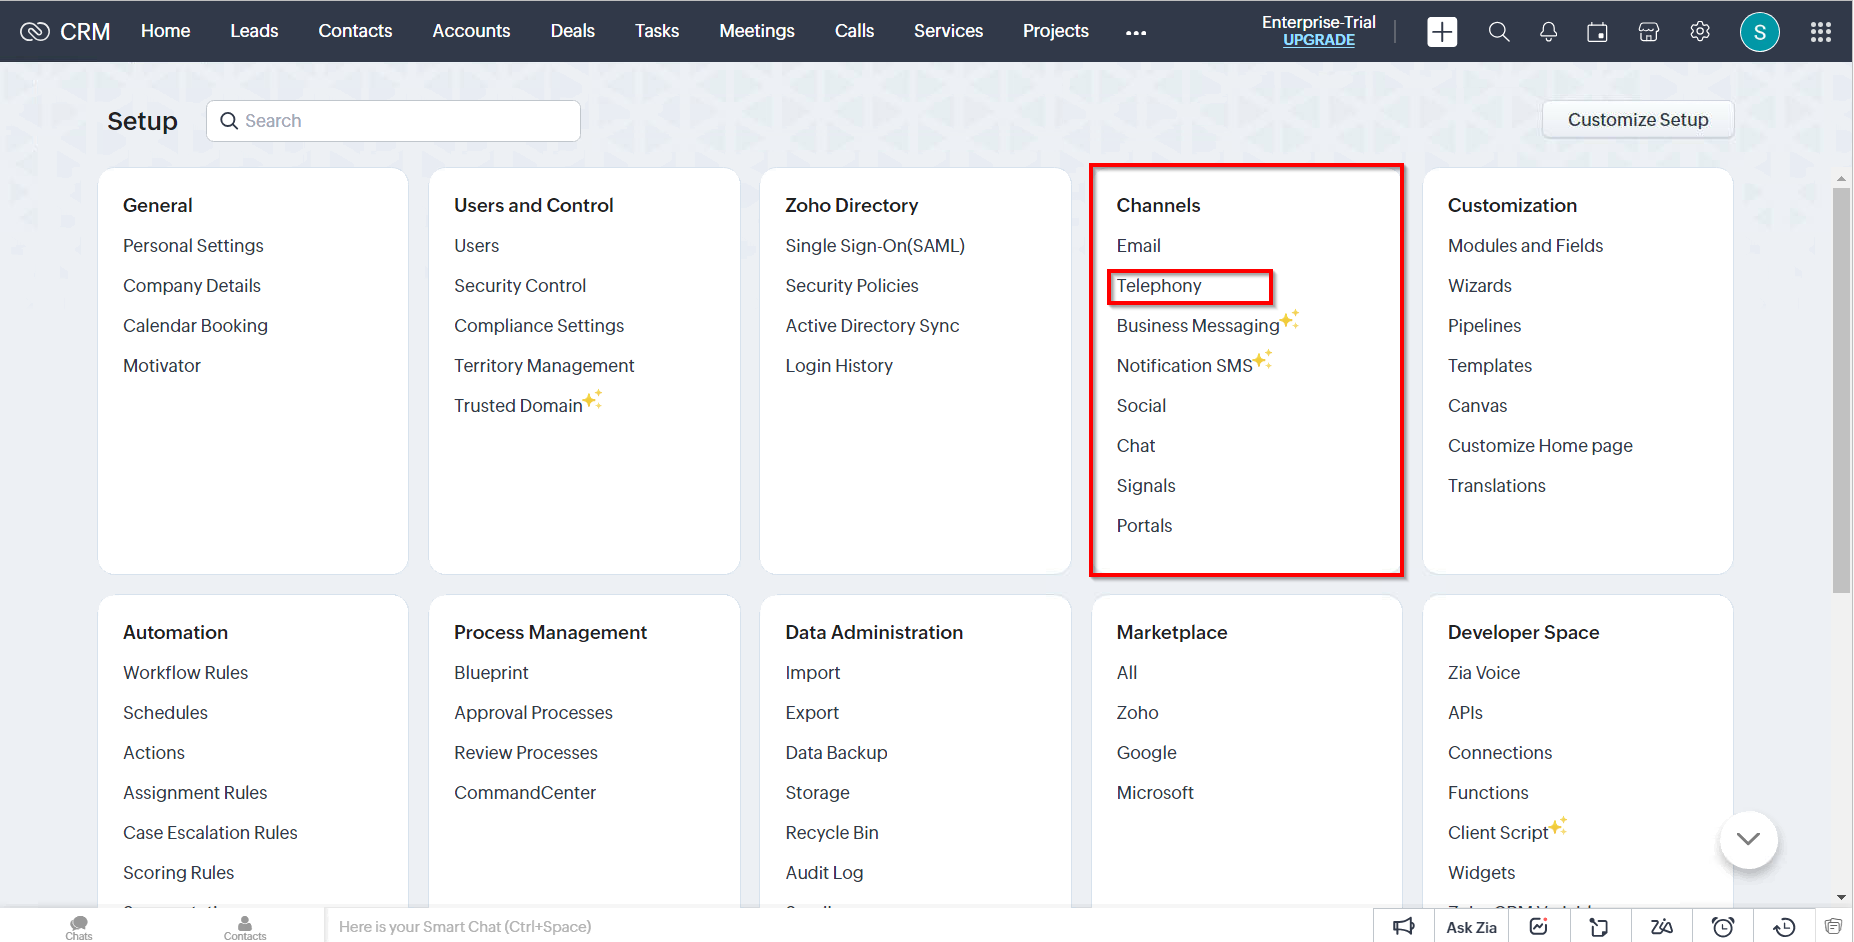Open the Setup gear icon

pyautogui.click(x=1700, y=32)
